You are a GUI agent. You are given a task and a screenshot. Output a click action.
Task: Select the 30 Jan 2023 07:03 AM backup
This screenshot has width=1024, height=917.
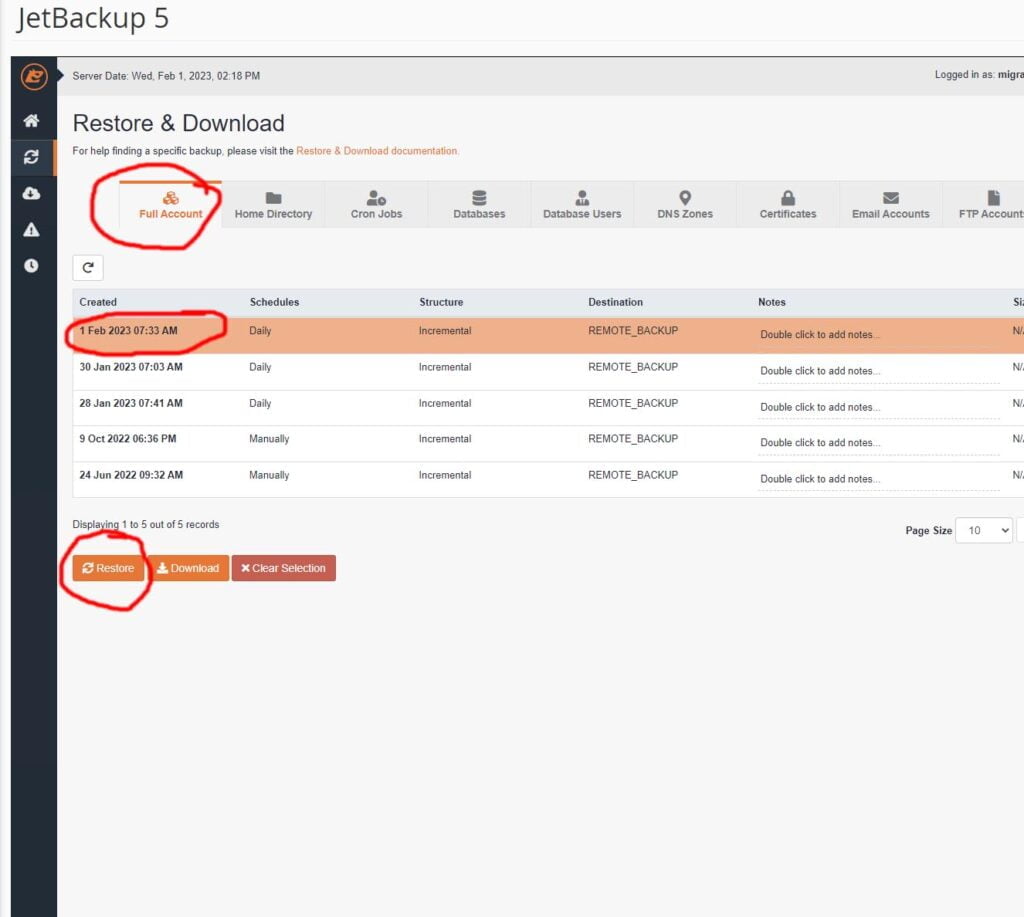(548, 372)
